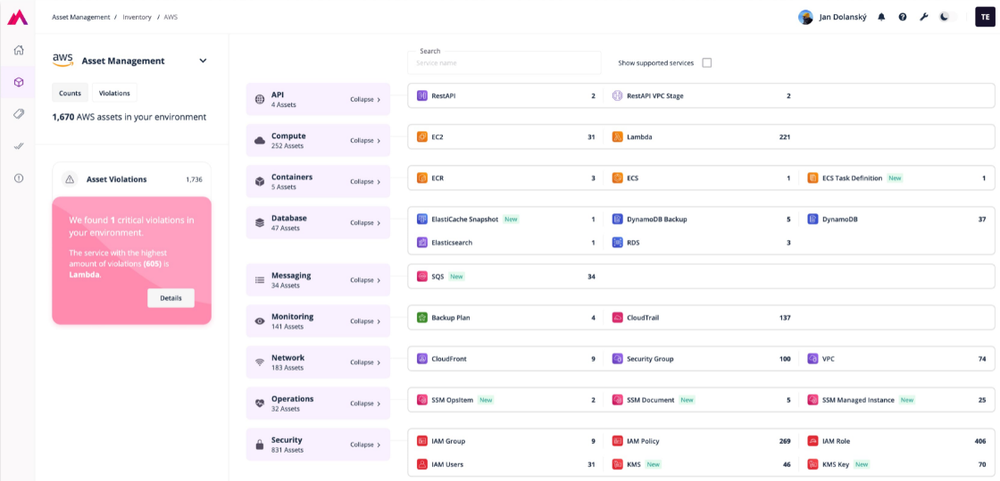Go to Inventory breadcrumb

coord(137,17)
